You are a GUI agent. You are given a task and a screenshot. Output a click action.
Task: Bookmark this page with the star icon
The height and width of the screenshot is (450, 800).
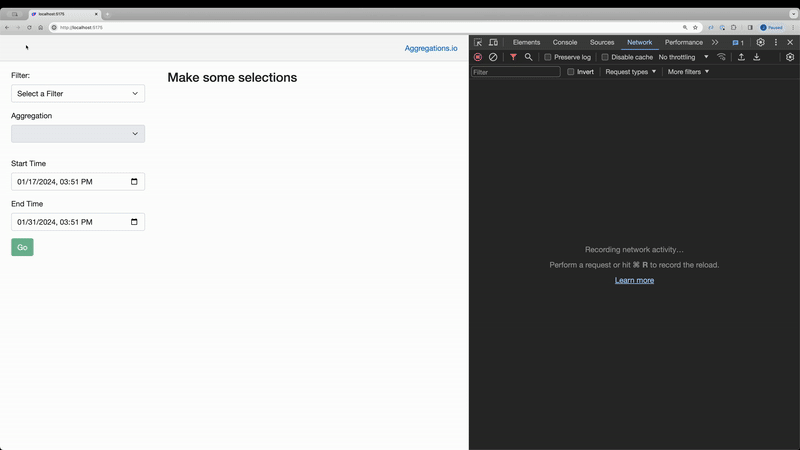(x=695, y=28)
